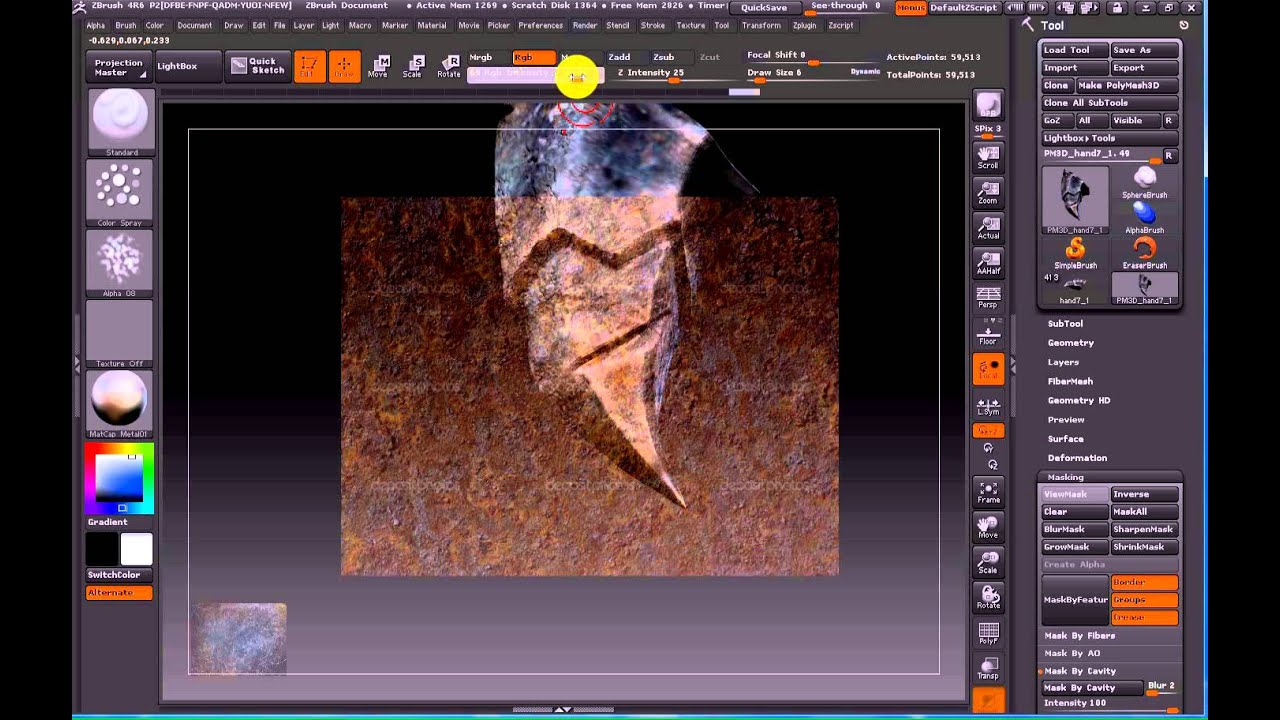
Task: Toggle the Rgb channel button
Action: point(533,57)
